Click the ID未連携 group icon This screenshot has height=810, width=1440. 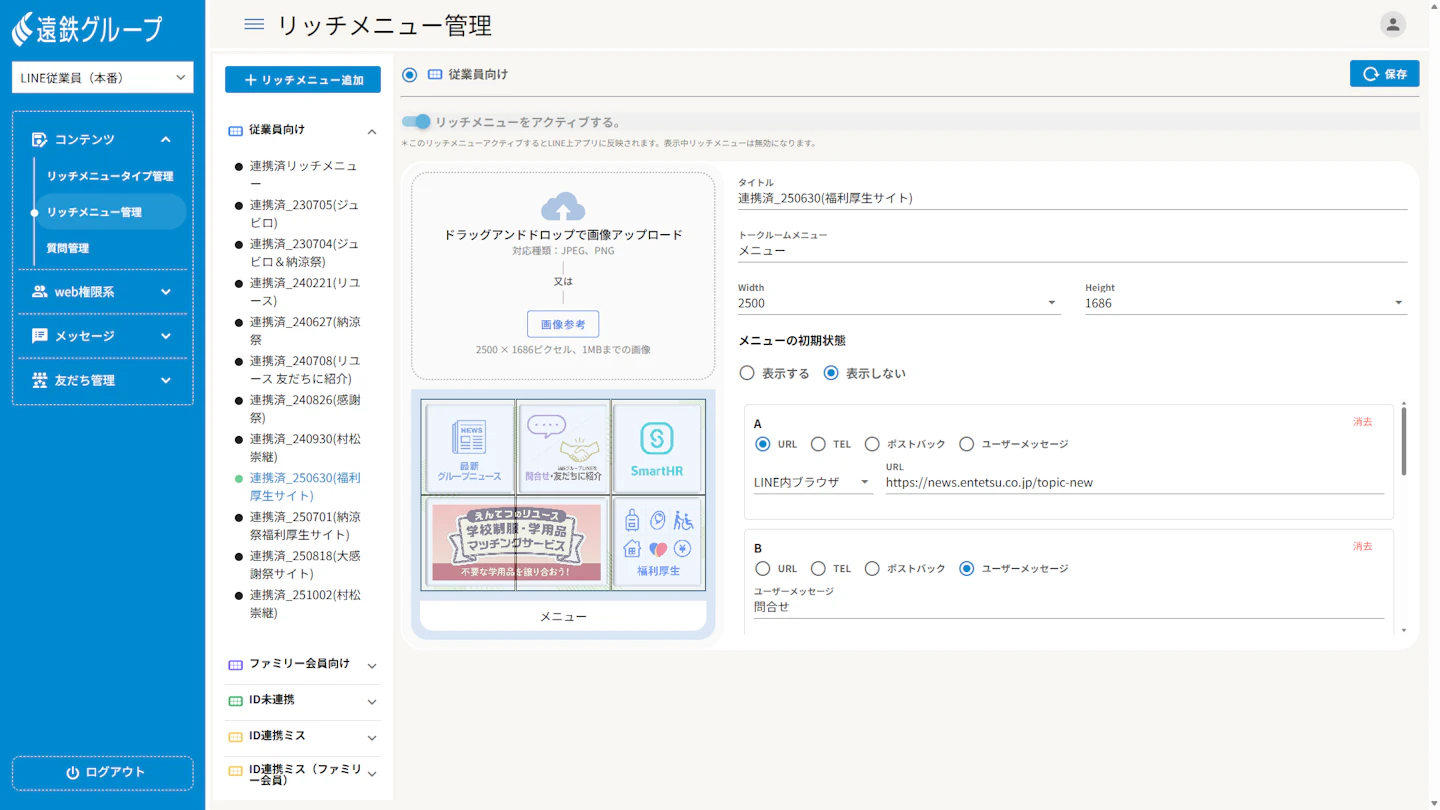pyautogui.click(x=236, y=701)
